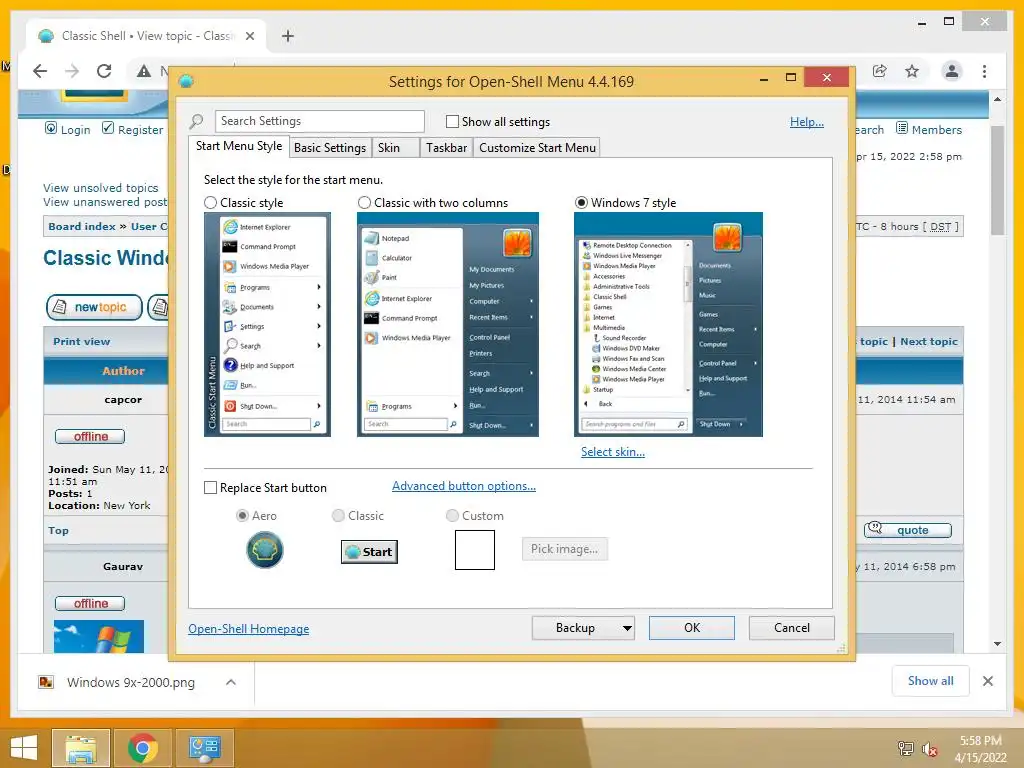Image resolution: width=1024 pixels, height=768 pixels.
Task: Choose Custom button radio option
Action: point(452,516)
